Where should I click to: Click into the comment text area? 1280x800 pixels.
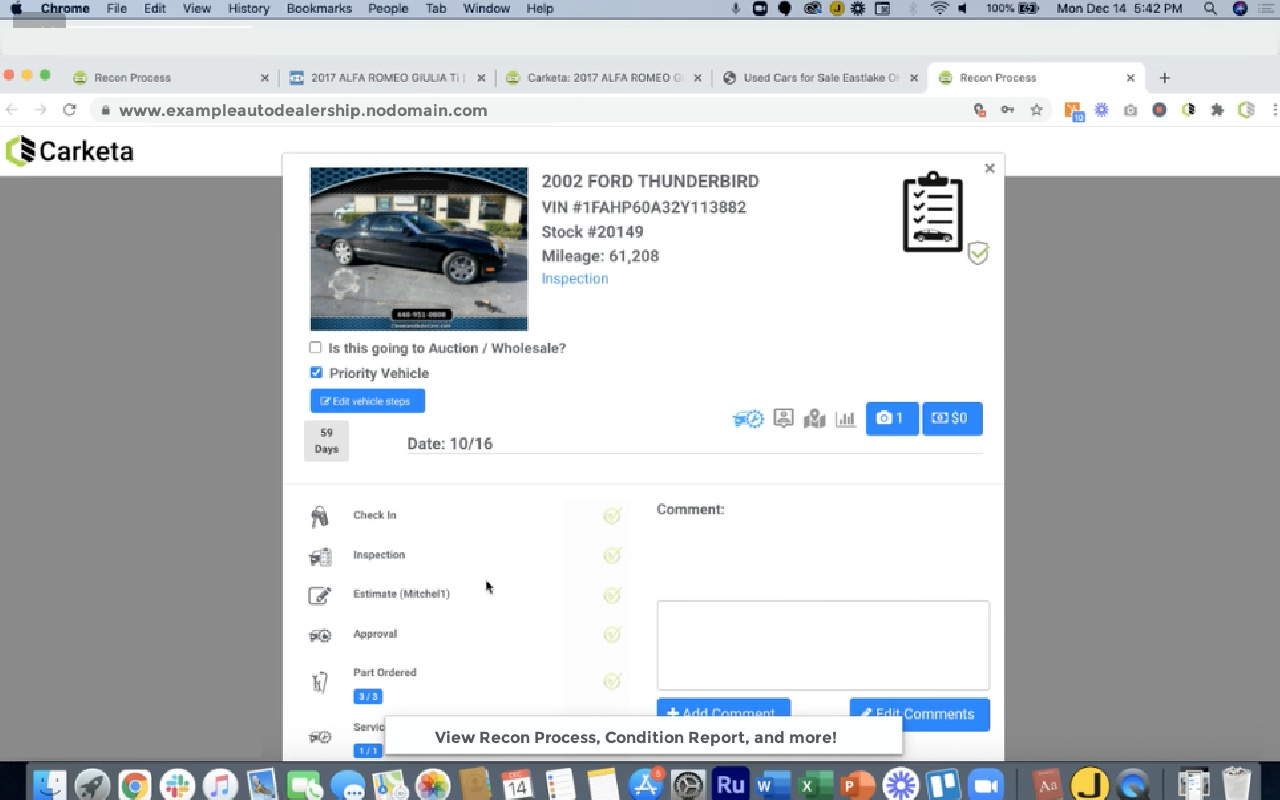point(823,645)
